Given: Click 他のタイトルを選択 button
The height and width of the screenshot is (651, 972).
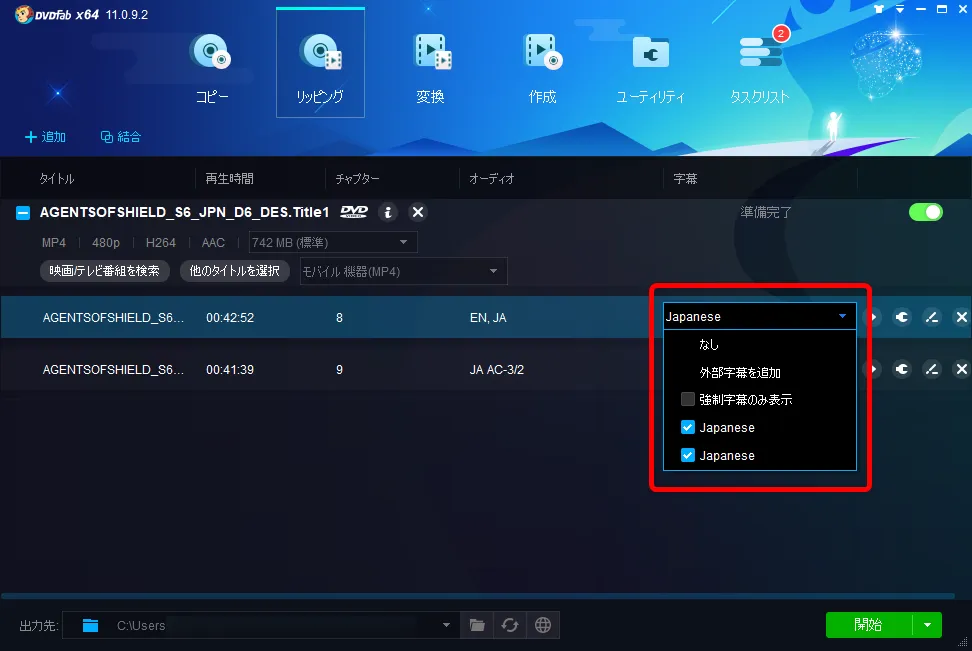Looking at the screenshot, I should pos(234,271).
